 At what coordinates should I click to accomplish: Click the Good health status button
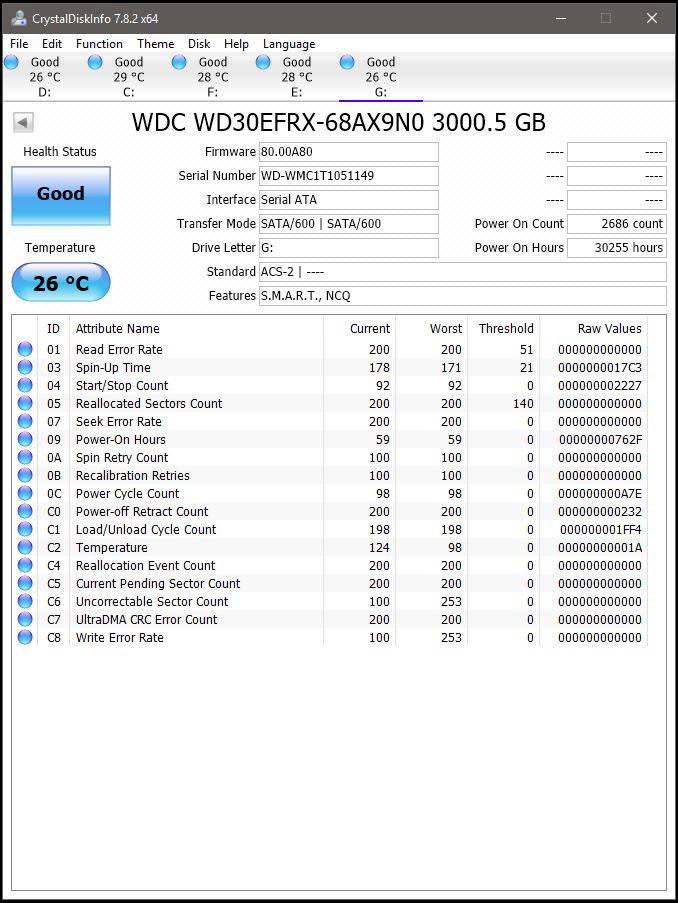coord(61,196)
